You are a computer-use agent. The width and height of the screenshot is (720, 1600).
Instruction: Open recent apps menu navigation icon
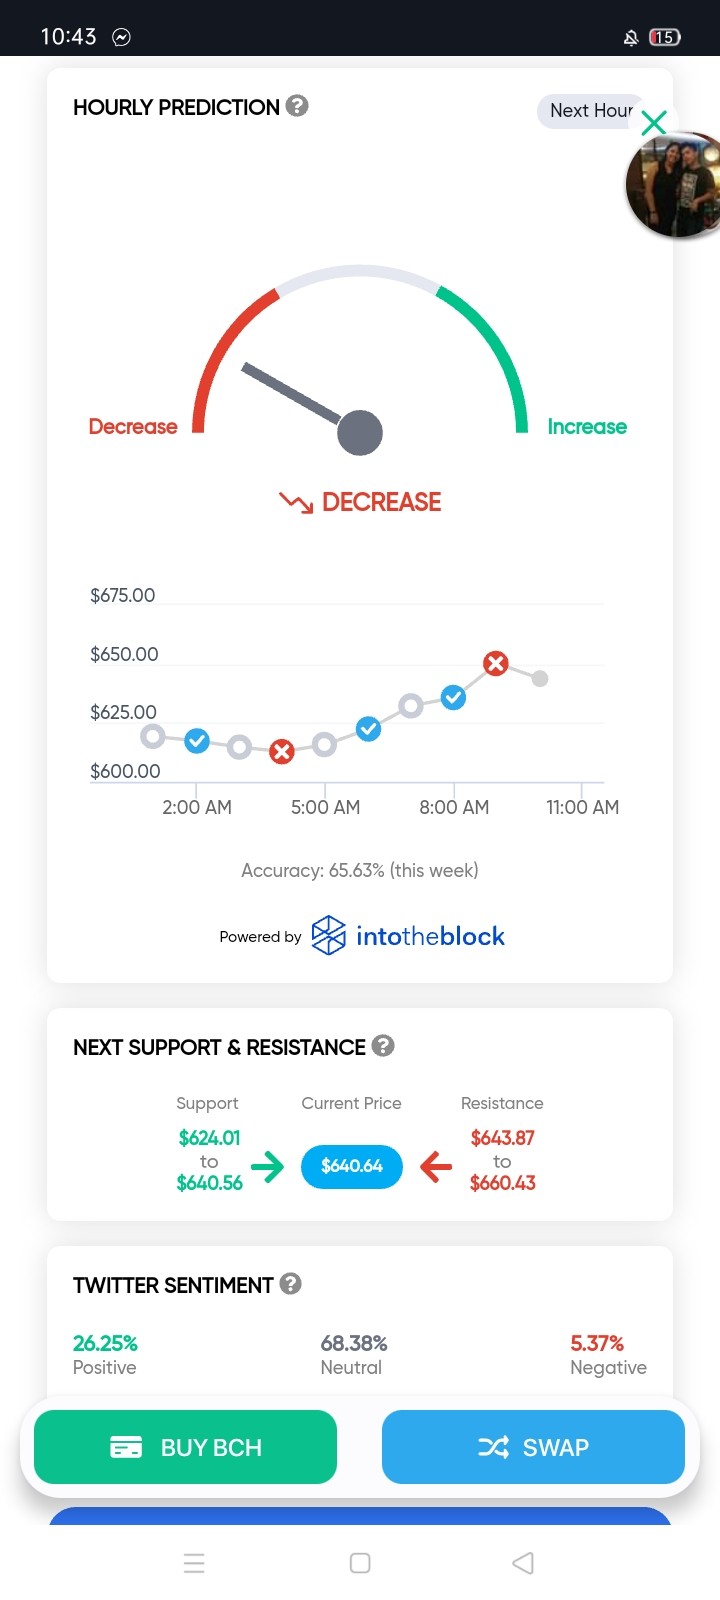pyautogui.click(x=195, y=1563)
